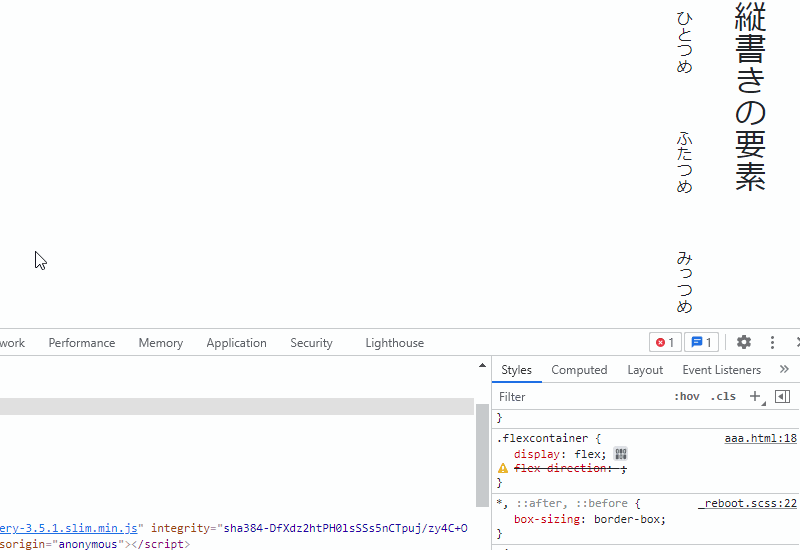This screenshot has height=550, width=800.
Task: Open DevTools three-dot customize menu
Action: pos(772,342)
